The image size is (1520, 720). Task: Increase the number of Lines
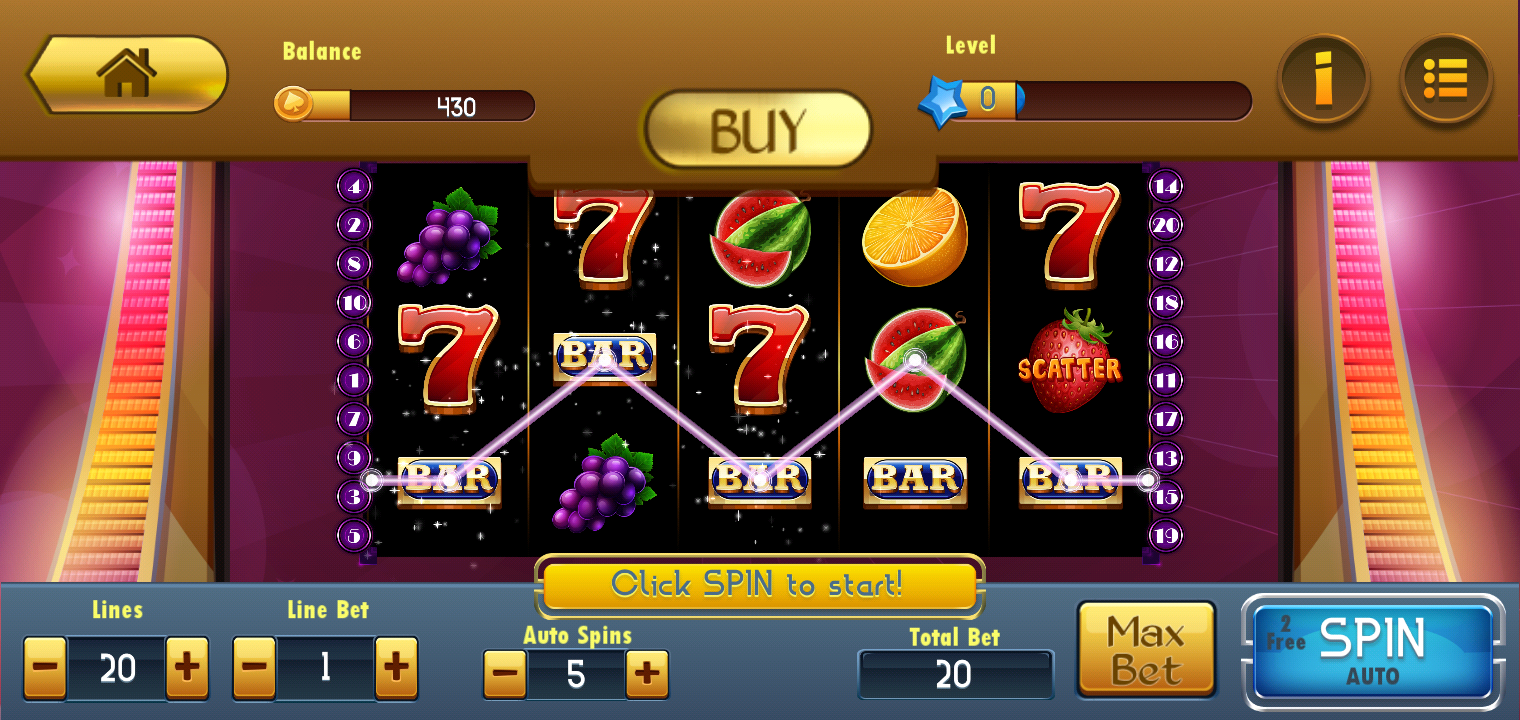[187, 667]
